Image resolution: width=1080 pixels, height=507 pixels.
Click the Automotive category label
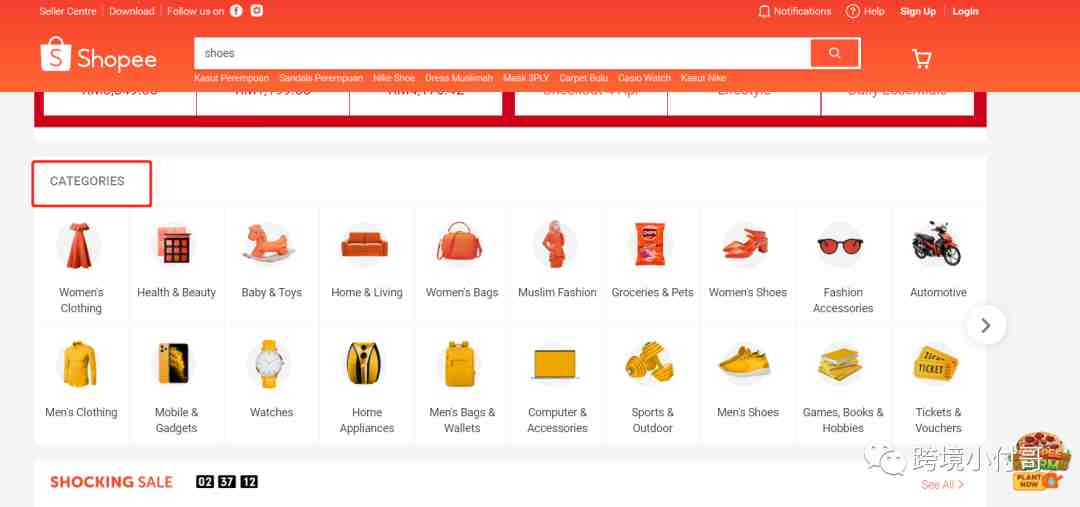point(938,292)
